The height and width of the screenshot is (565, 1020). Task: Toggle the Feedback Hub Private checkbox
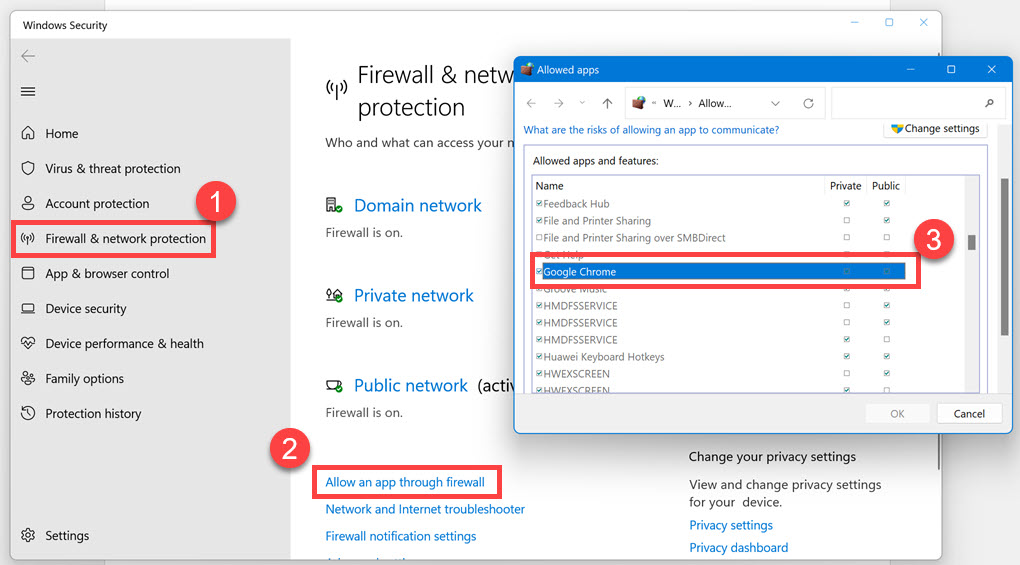(x=846, y=204)
